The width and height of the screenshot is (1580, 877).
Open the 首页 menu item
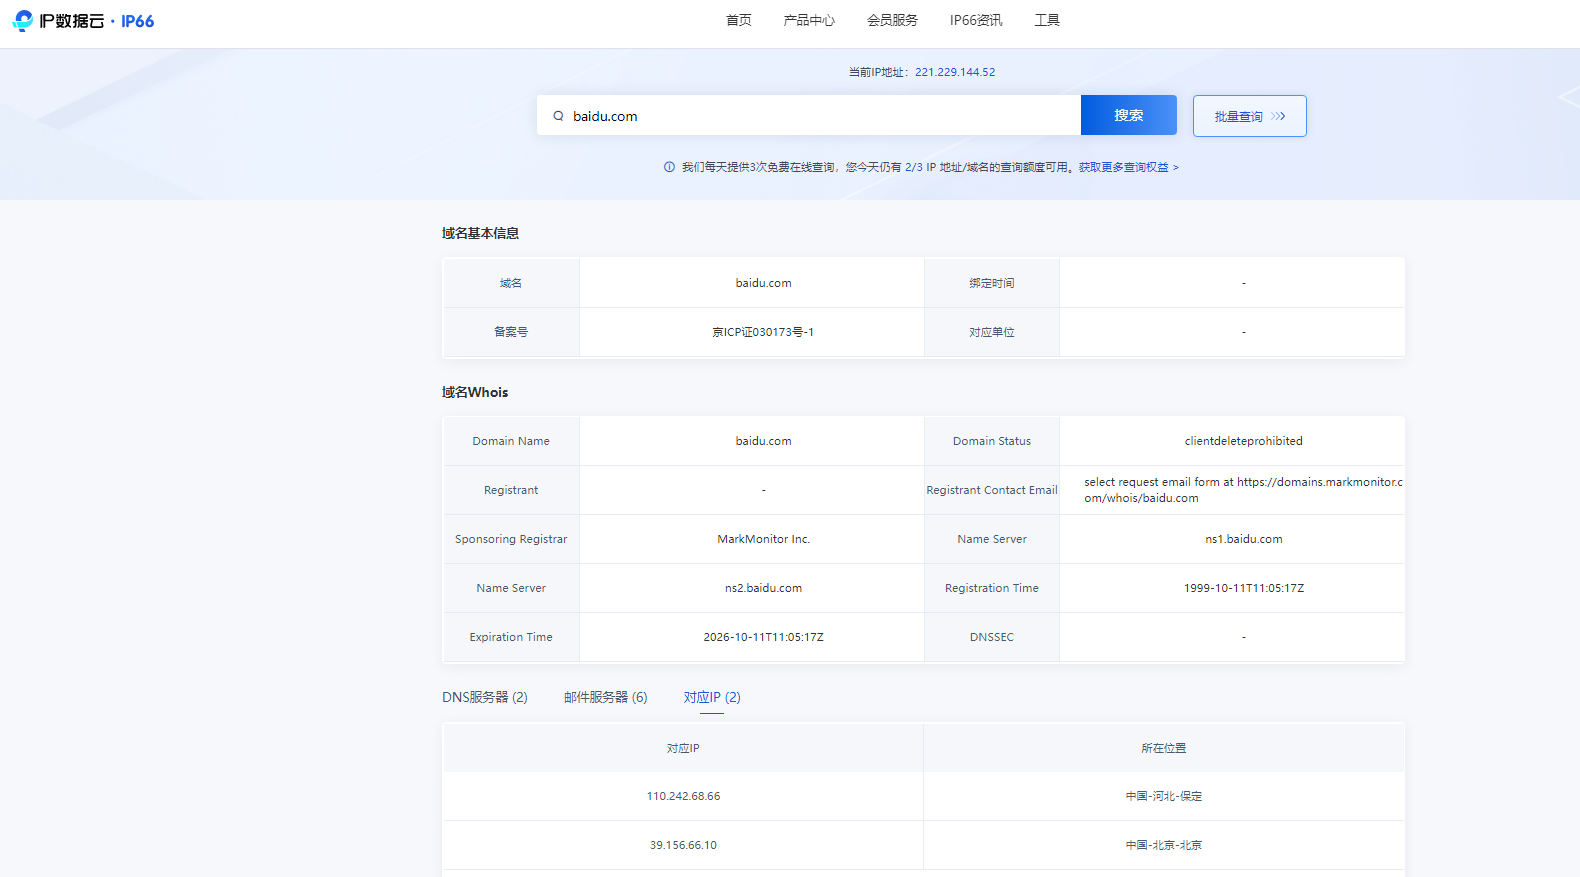tap(738, 20)
